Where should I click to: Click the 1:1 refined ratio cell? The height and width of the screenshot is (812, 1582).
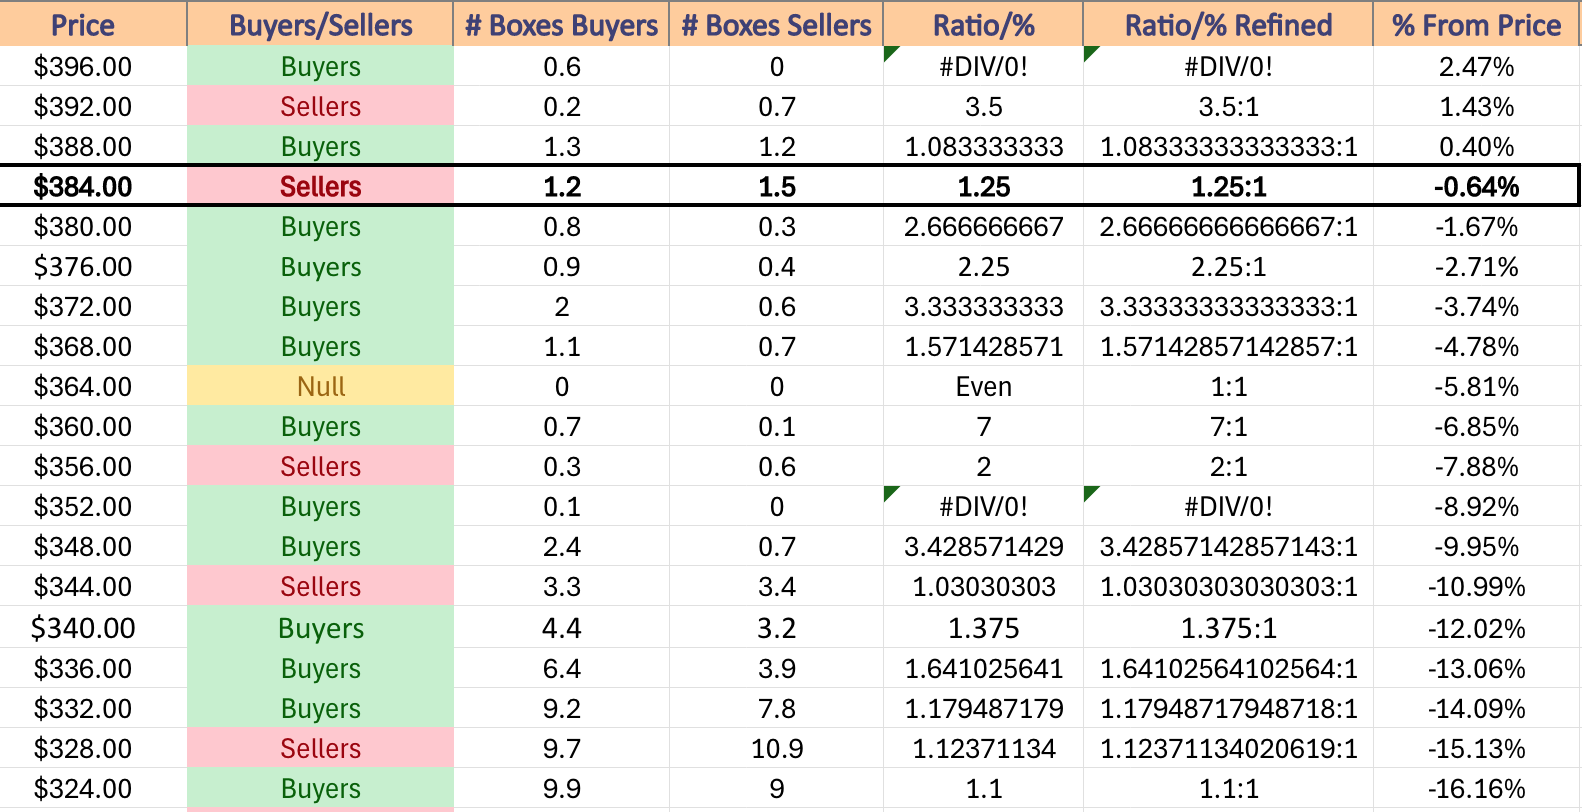[1228, 387]
